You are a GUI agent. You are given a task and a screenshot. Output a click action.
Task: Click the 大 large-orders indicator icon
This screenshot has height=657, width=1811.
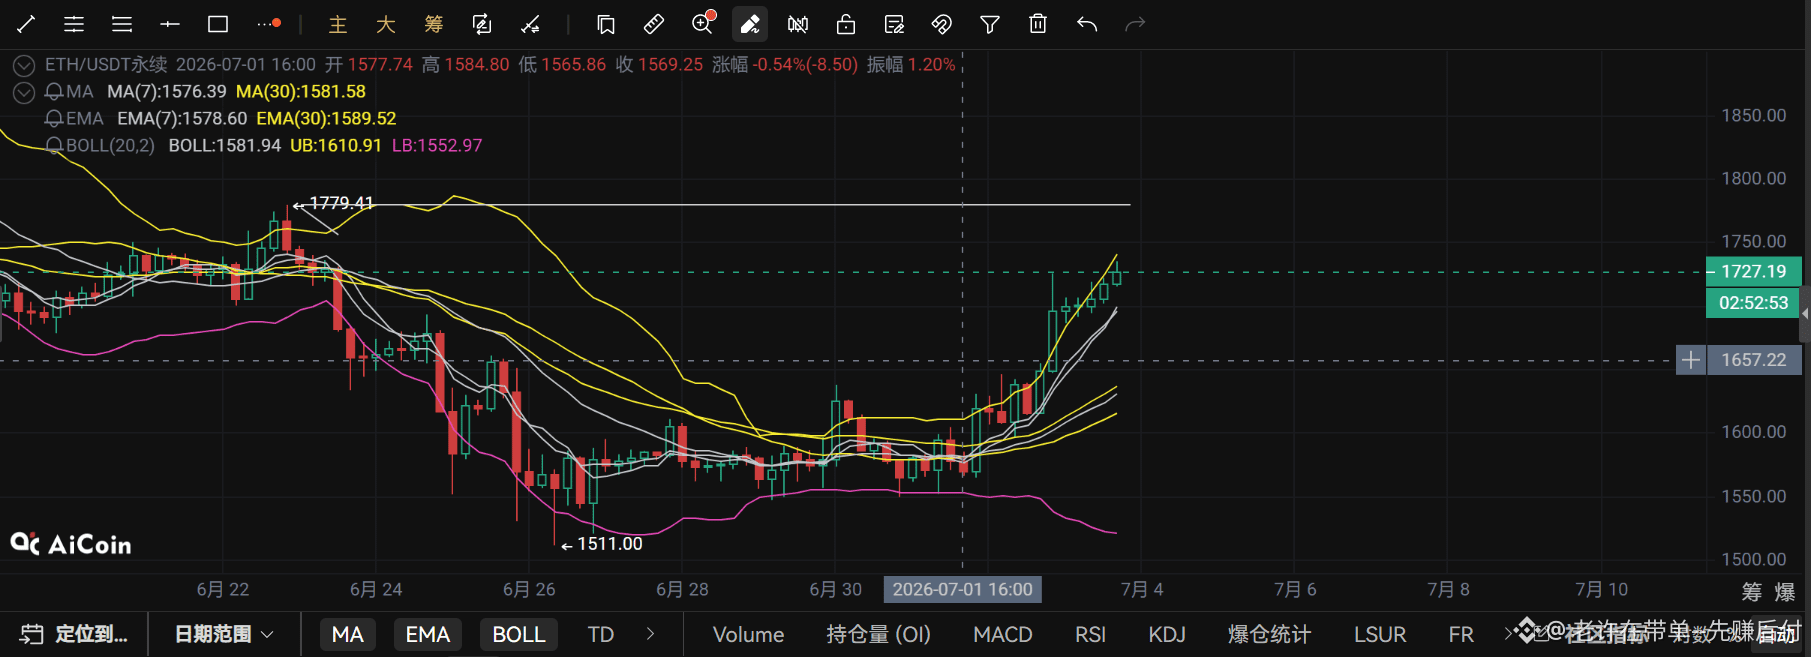point(386,24)
